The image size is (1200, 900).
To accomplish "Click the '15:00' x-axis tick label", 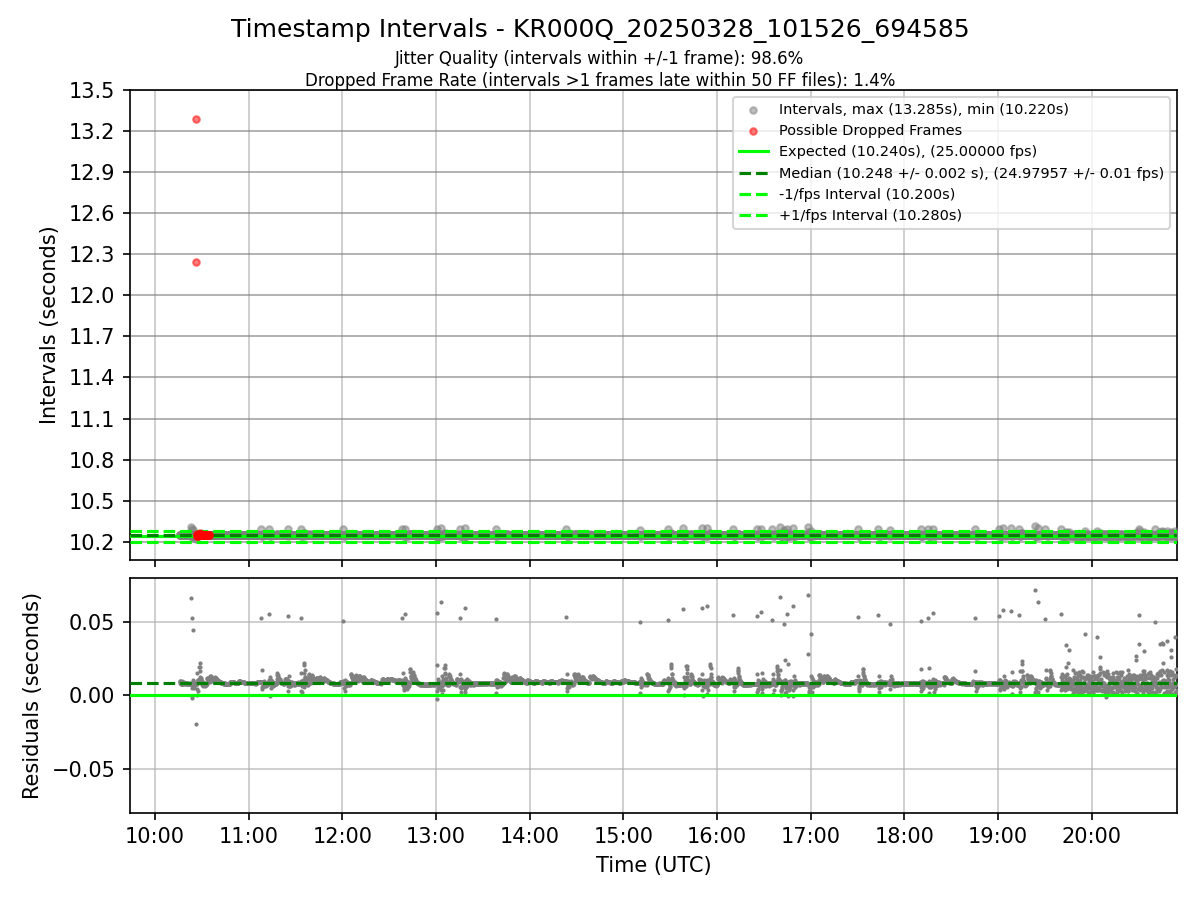I will (x=623, y=834).
